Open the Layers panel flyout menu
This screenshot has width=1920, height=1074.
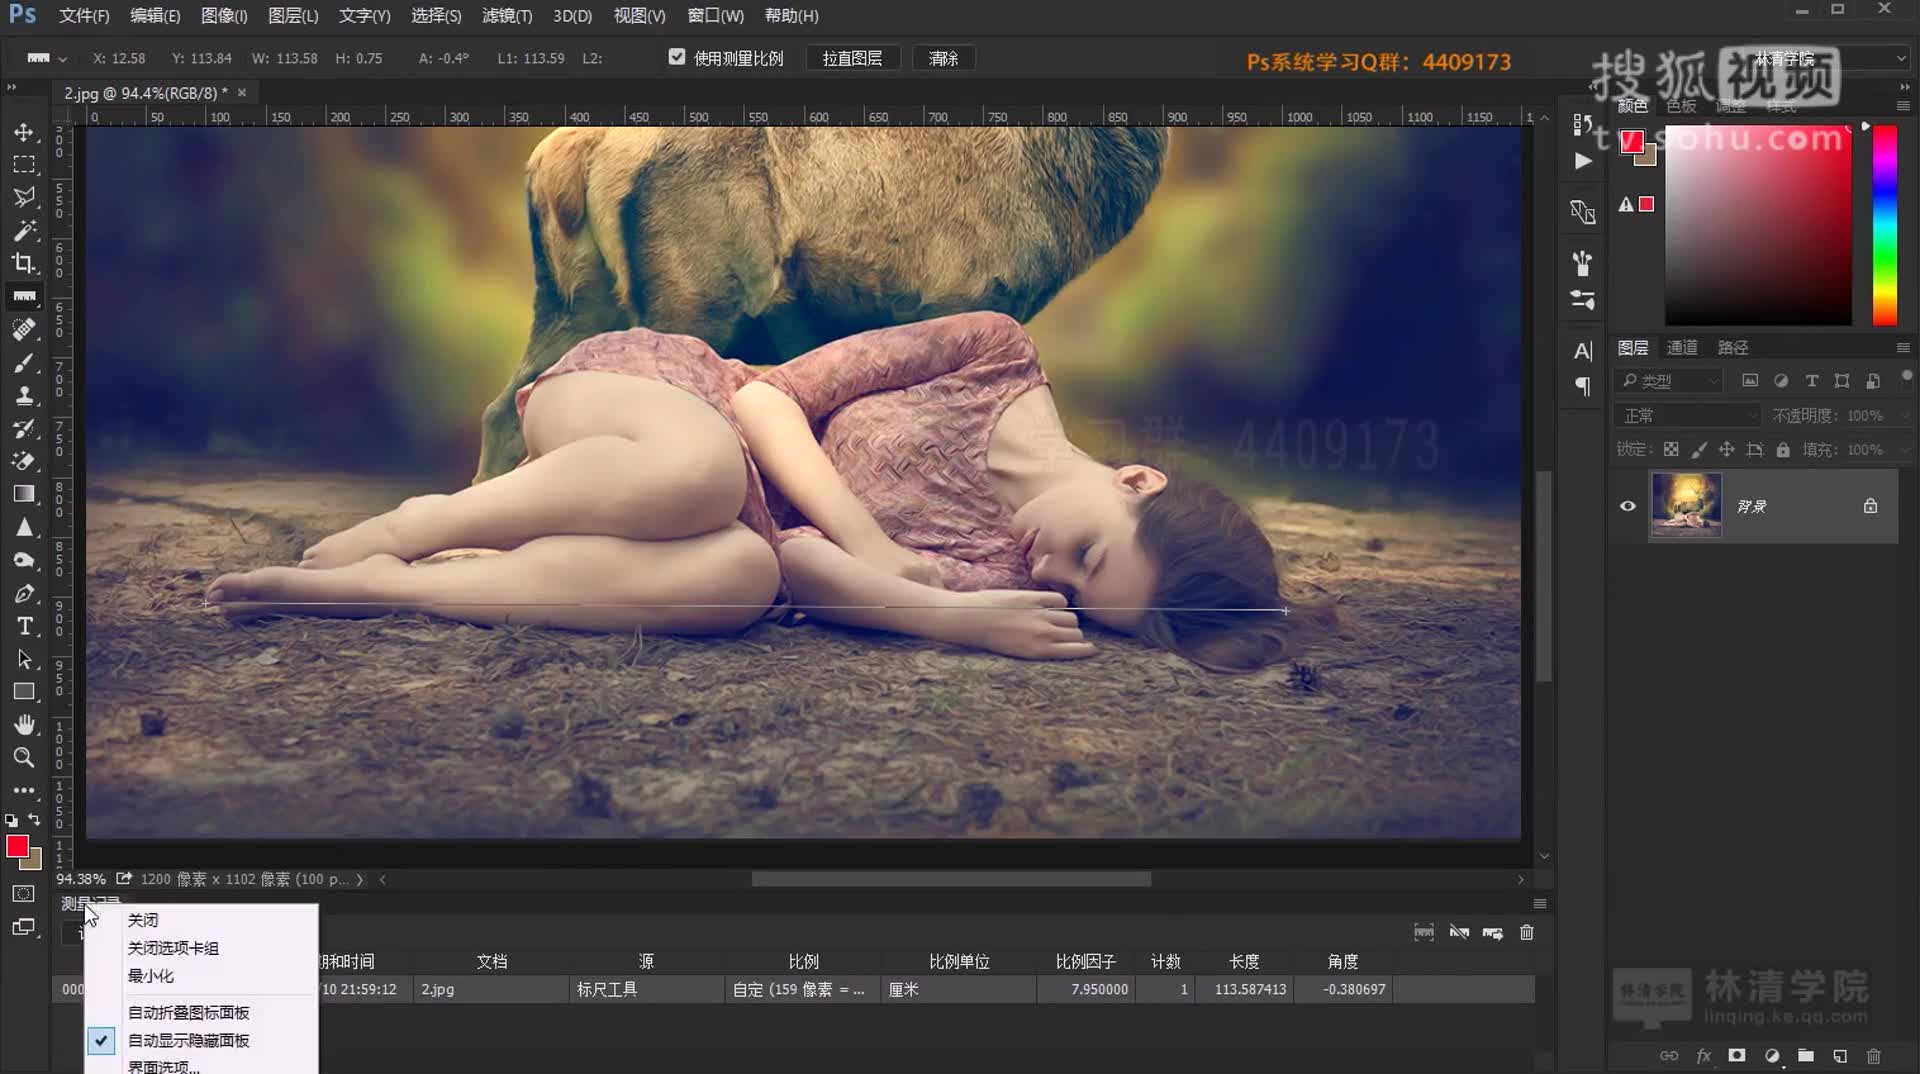click(x=1903, y=348)
